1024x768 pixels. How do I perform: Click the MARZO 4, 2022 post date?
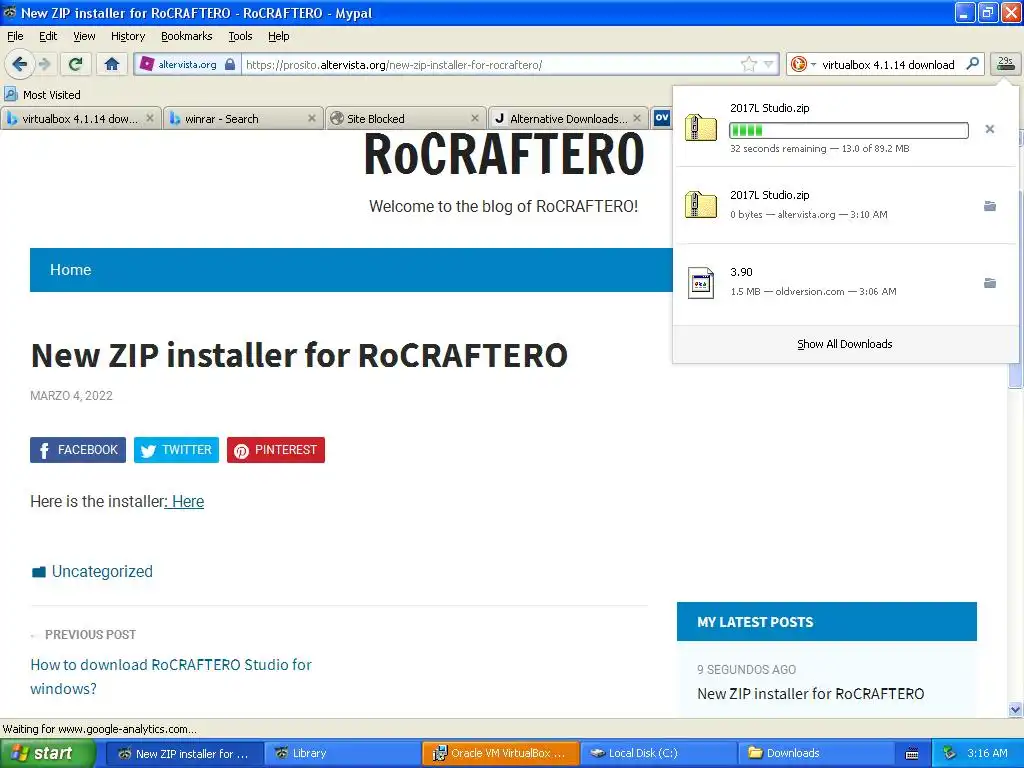(71, 396)
